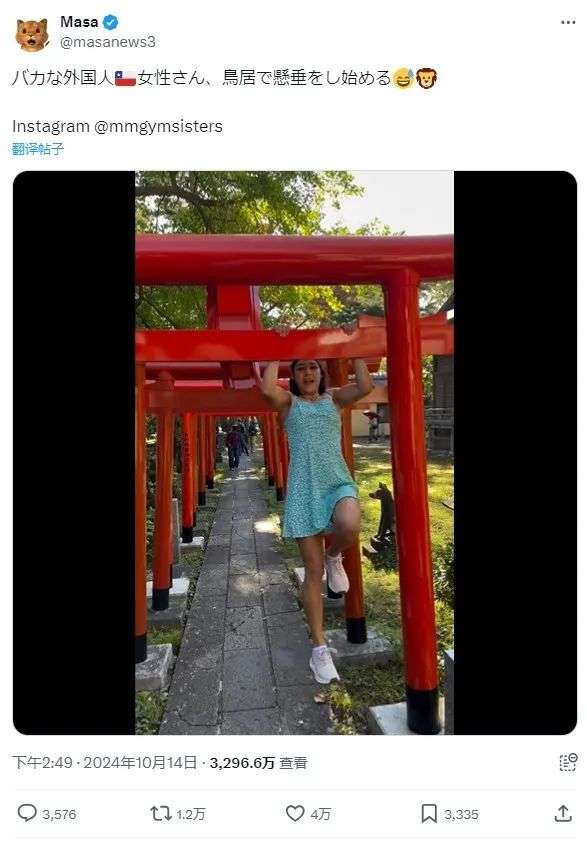
Task: Open Masa's tiger profile avatar
Action: point(32,34)
